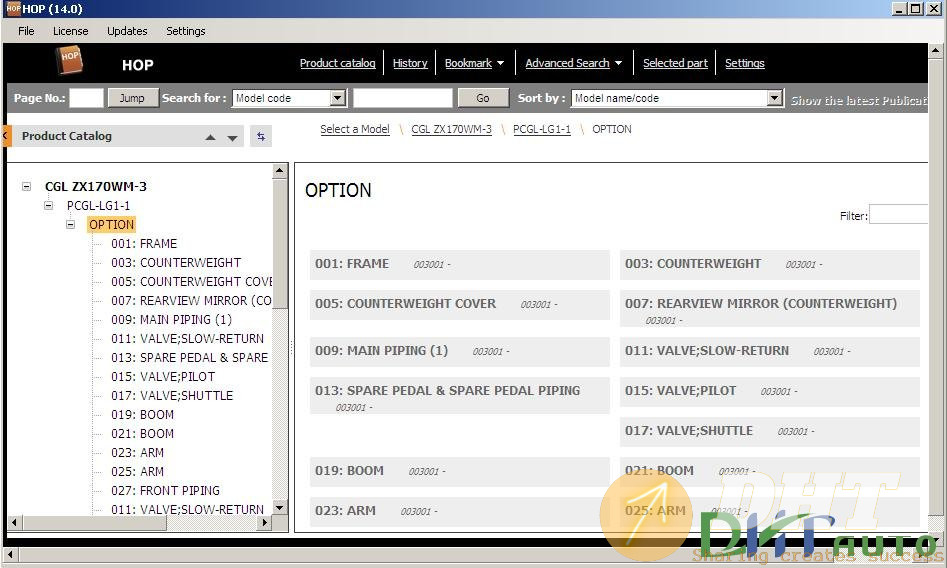This screenshot has height=568, width=947.
Task: Collapse the PCGL-LG1-1 tree node
Action: click(48, 205)
